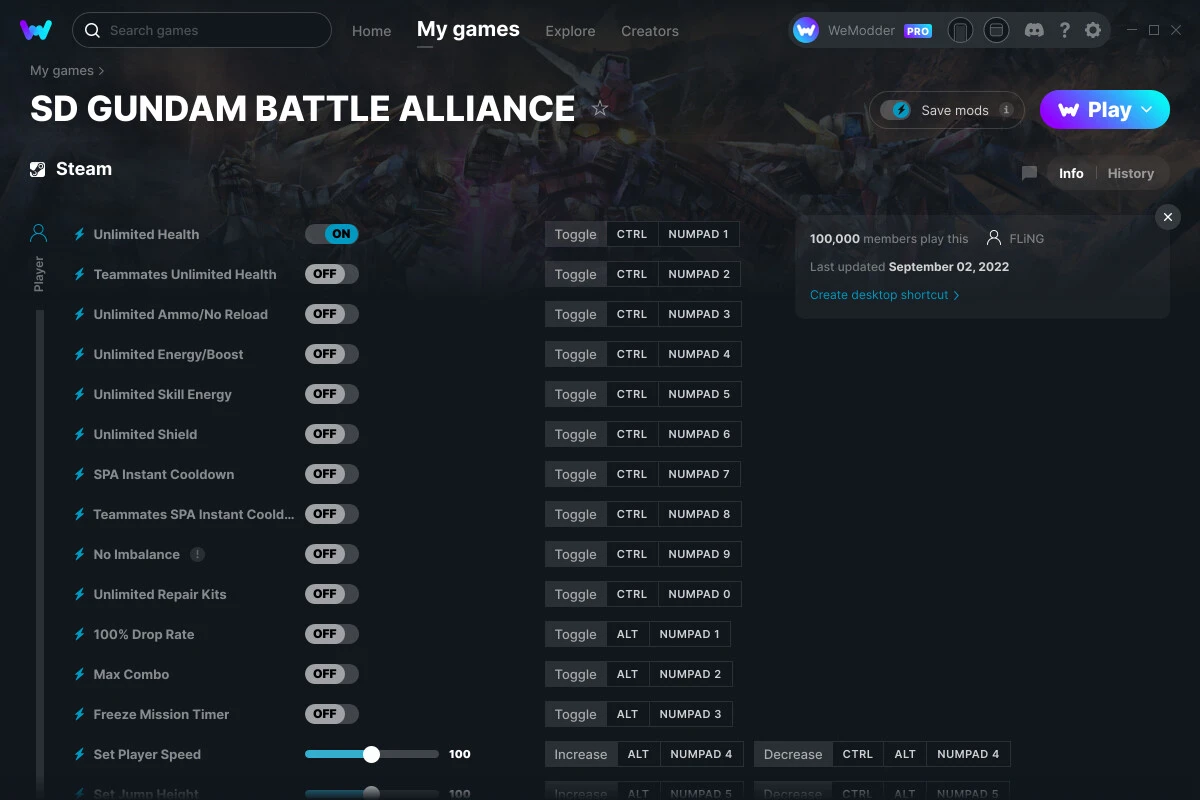Open help using the question mark icon
Screen dimensions: 1200x800
coord(1064,30)
